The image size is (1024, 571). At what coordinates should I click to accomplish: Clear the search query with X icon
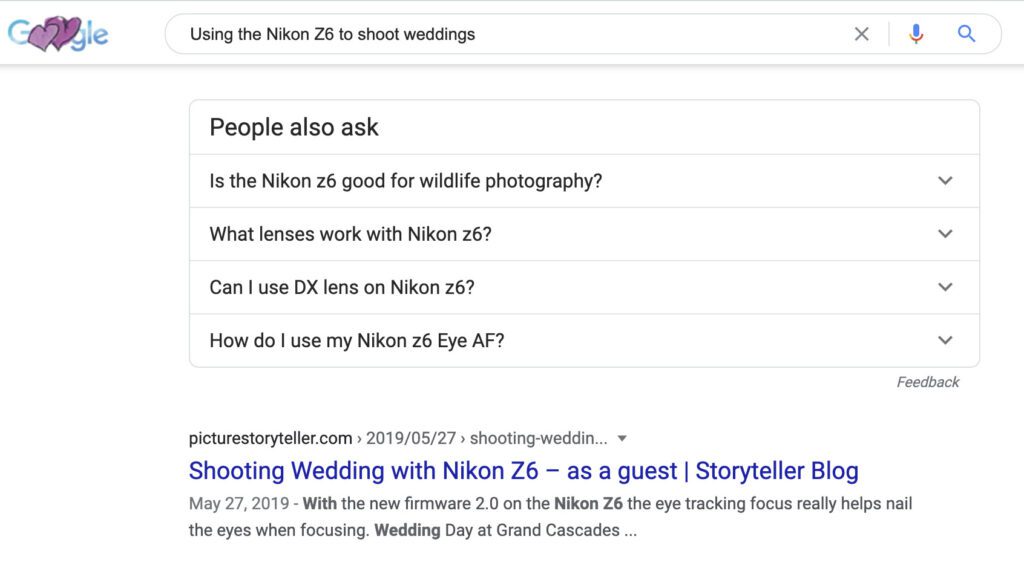tap(861, 34)
